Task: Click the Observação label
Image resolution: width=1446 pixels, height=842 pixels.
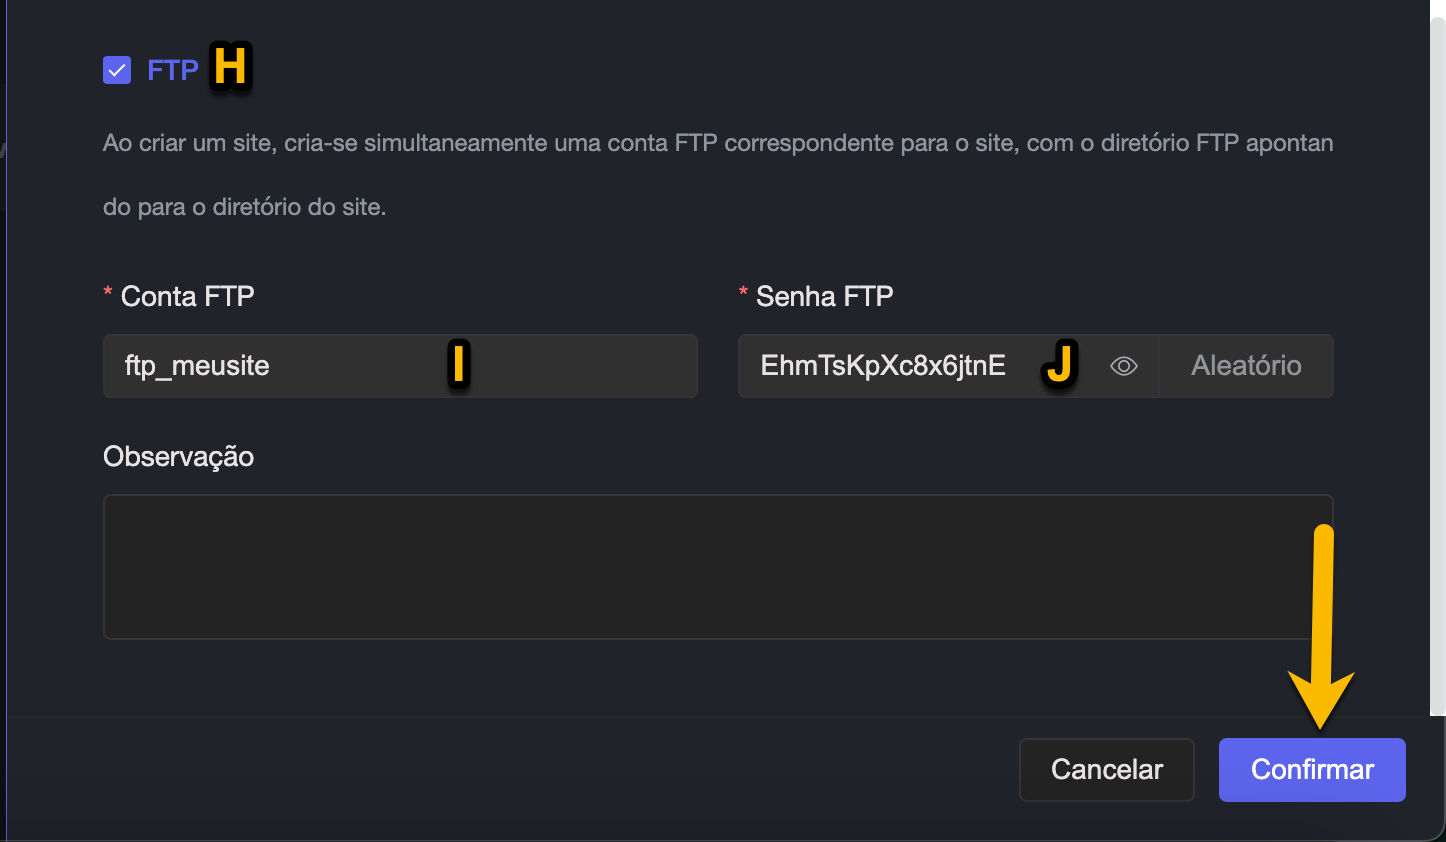Action: click(x=178, y=456)
